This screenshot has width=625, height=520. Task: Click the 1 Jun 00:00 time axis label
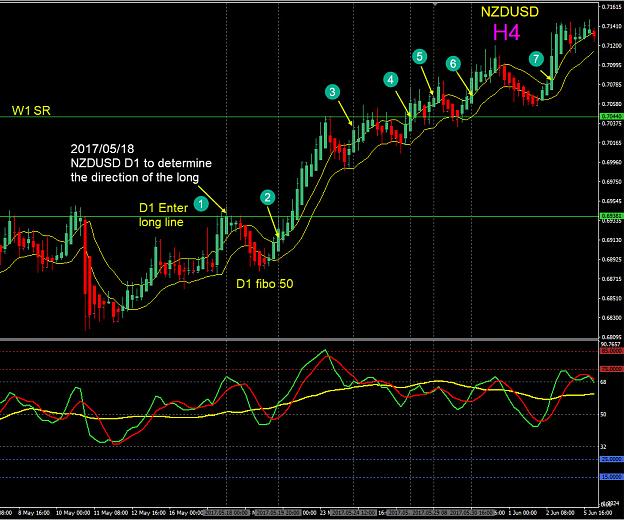pos(522,512)
